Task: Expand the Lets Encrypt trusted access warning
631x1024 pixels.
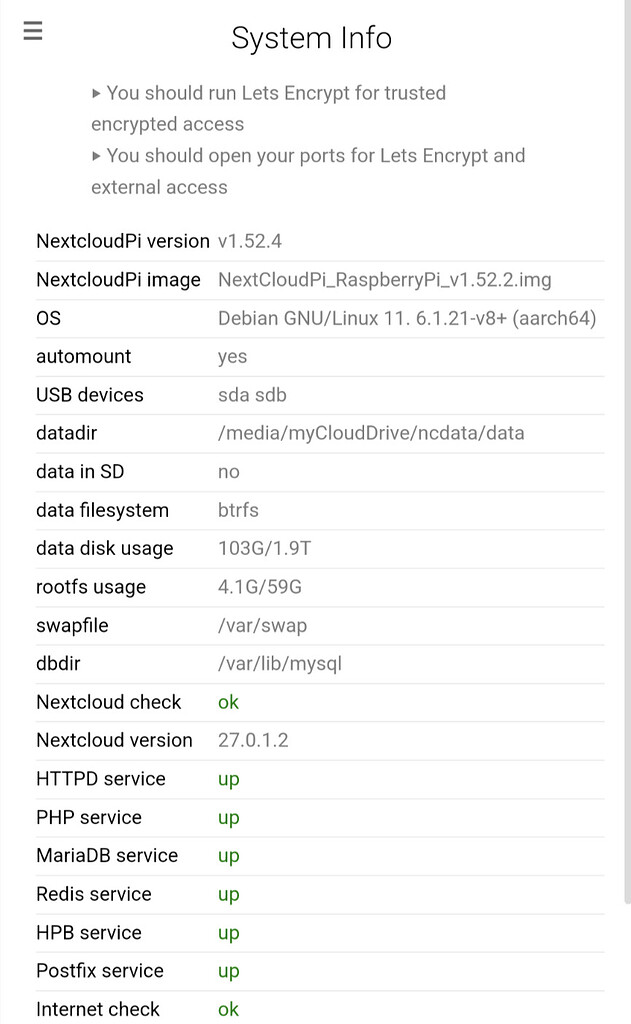Action: point(270,92)
